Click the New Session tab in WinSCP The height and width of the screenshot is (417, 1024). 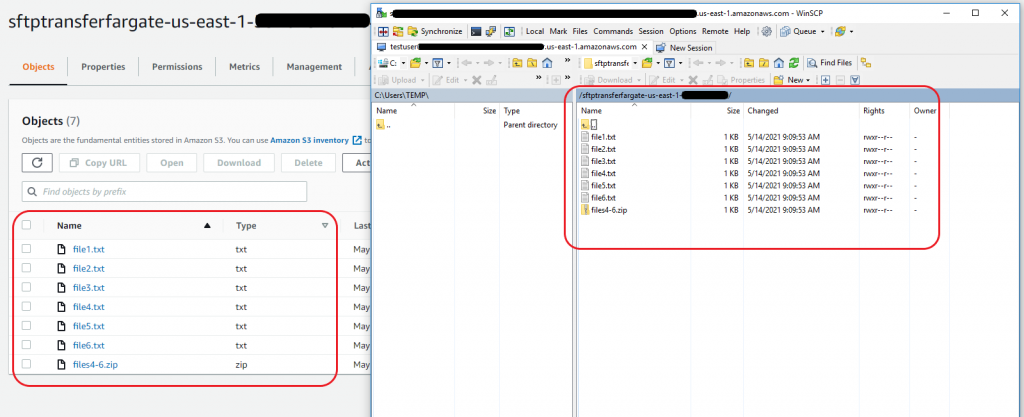click(684, 48)
